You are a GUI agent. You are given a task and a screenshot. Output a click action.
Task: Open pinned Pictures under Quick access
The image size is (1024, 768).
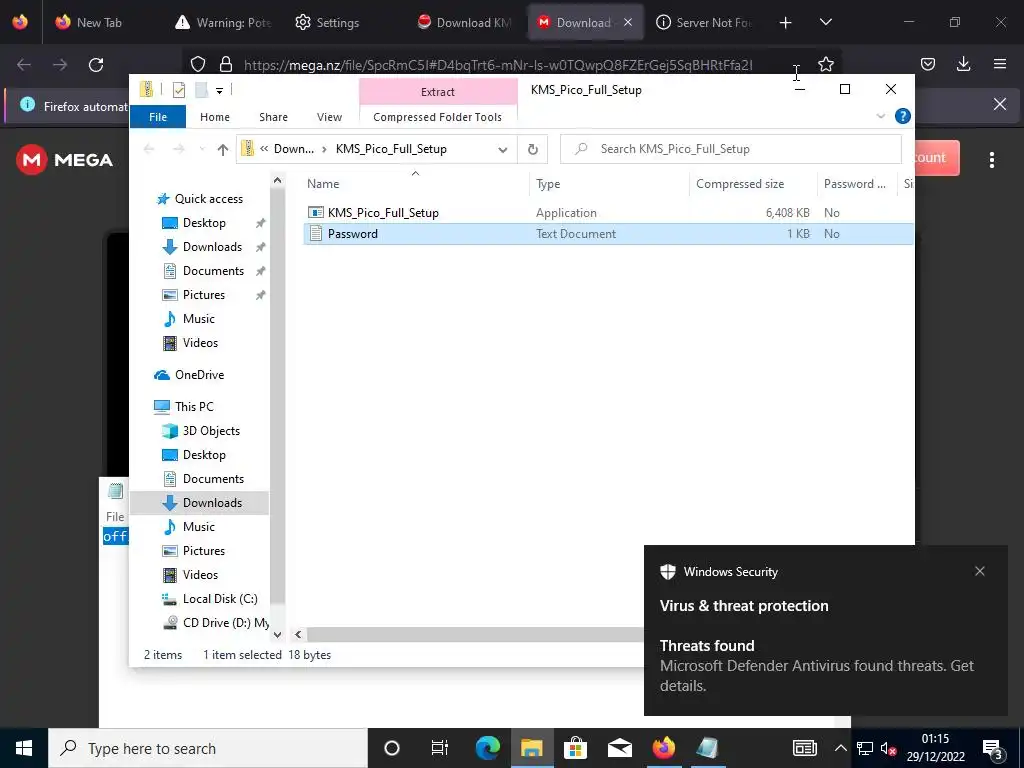(204, 295)
